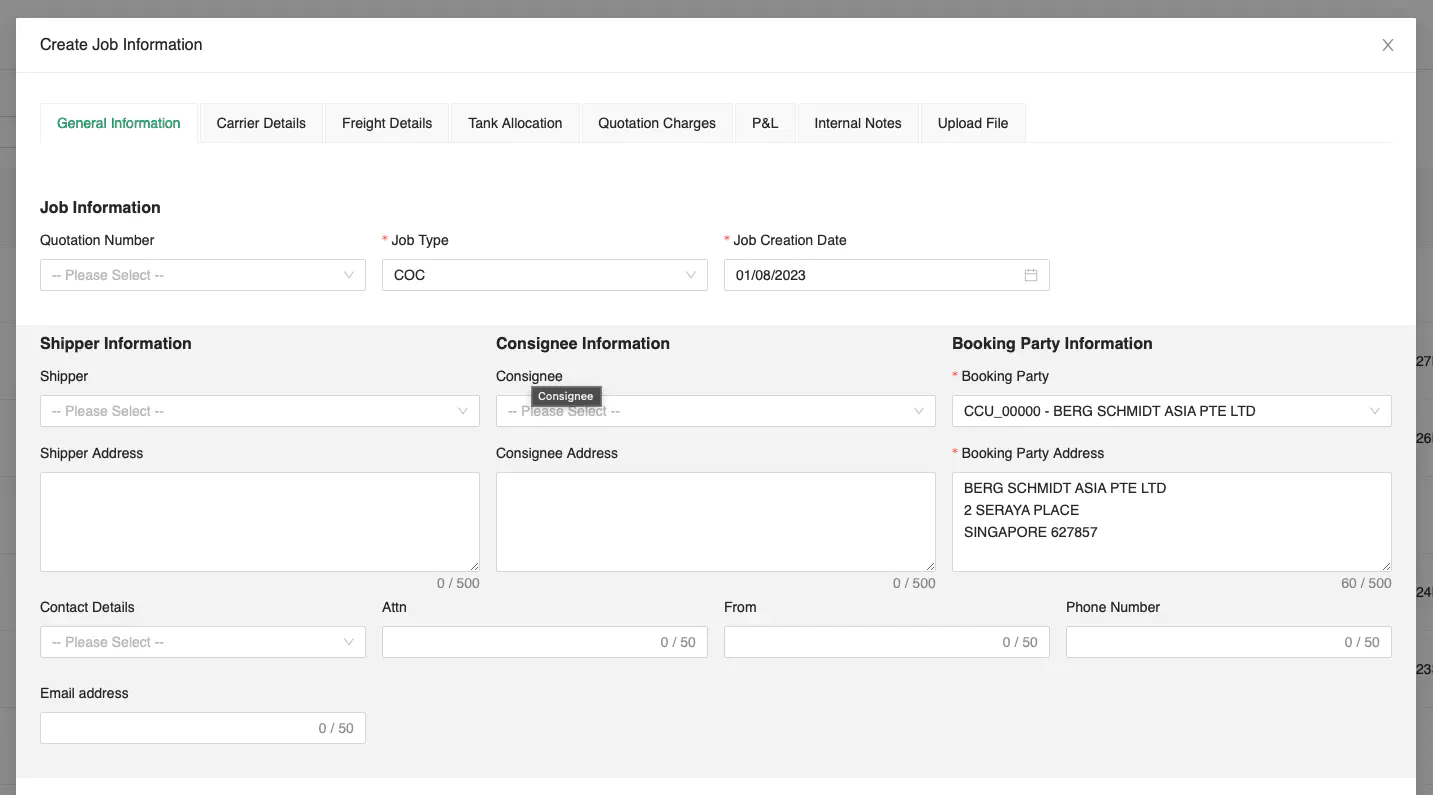This screenshot has width=1433, height=795.
Task: Select the Booking Party combo box
Action: pyautogui.click(x=1170, y=411)
